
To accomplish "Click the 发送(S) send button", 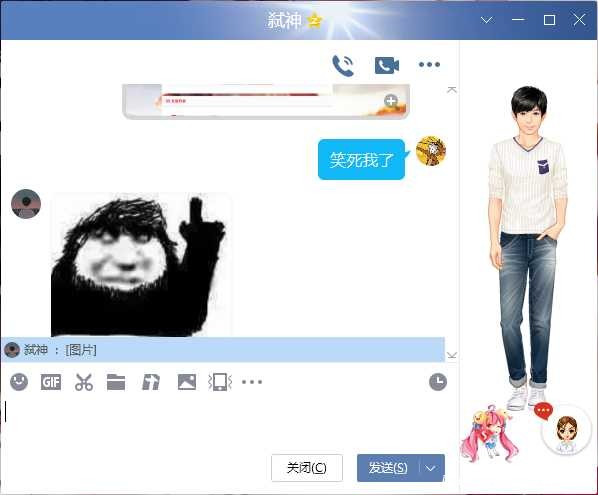I will click(388, 468).
